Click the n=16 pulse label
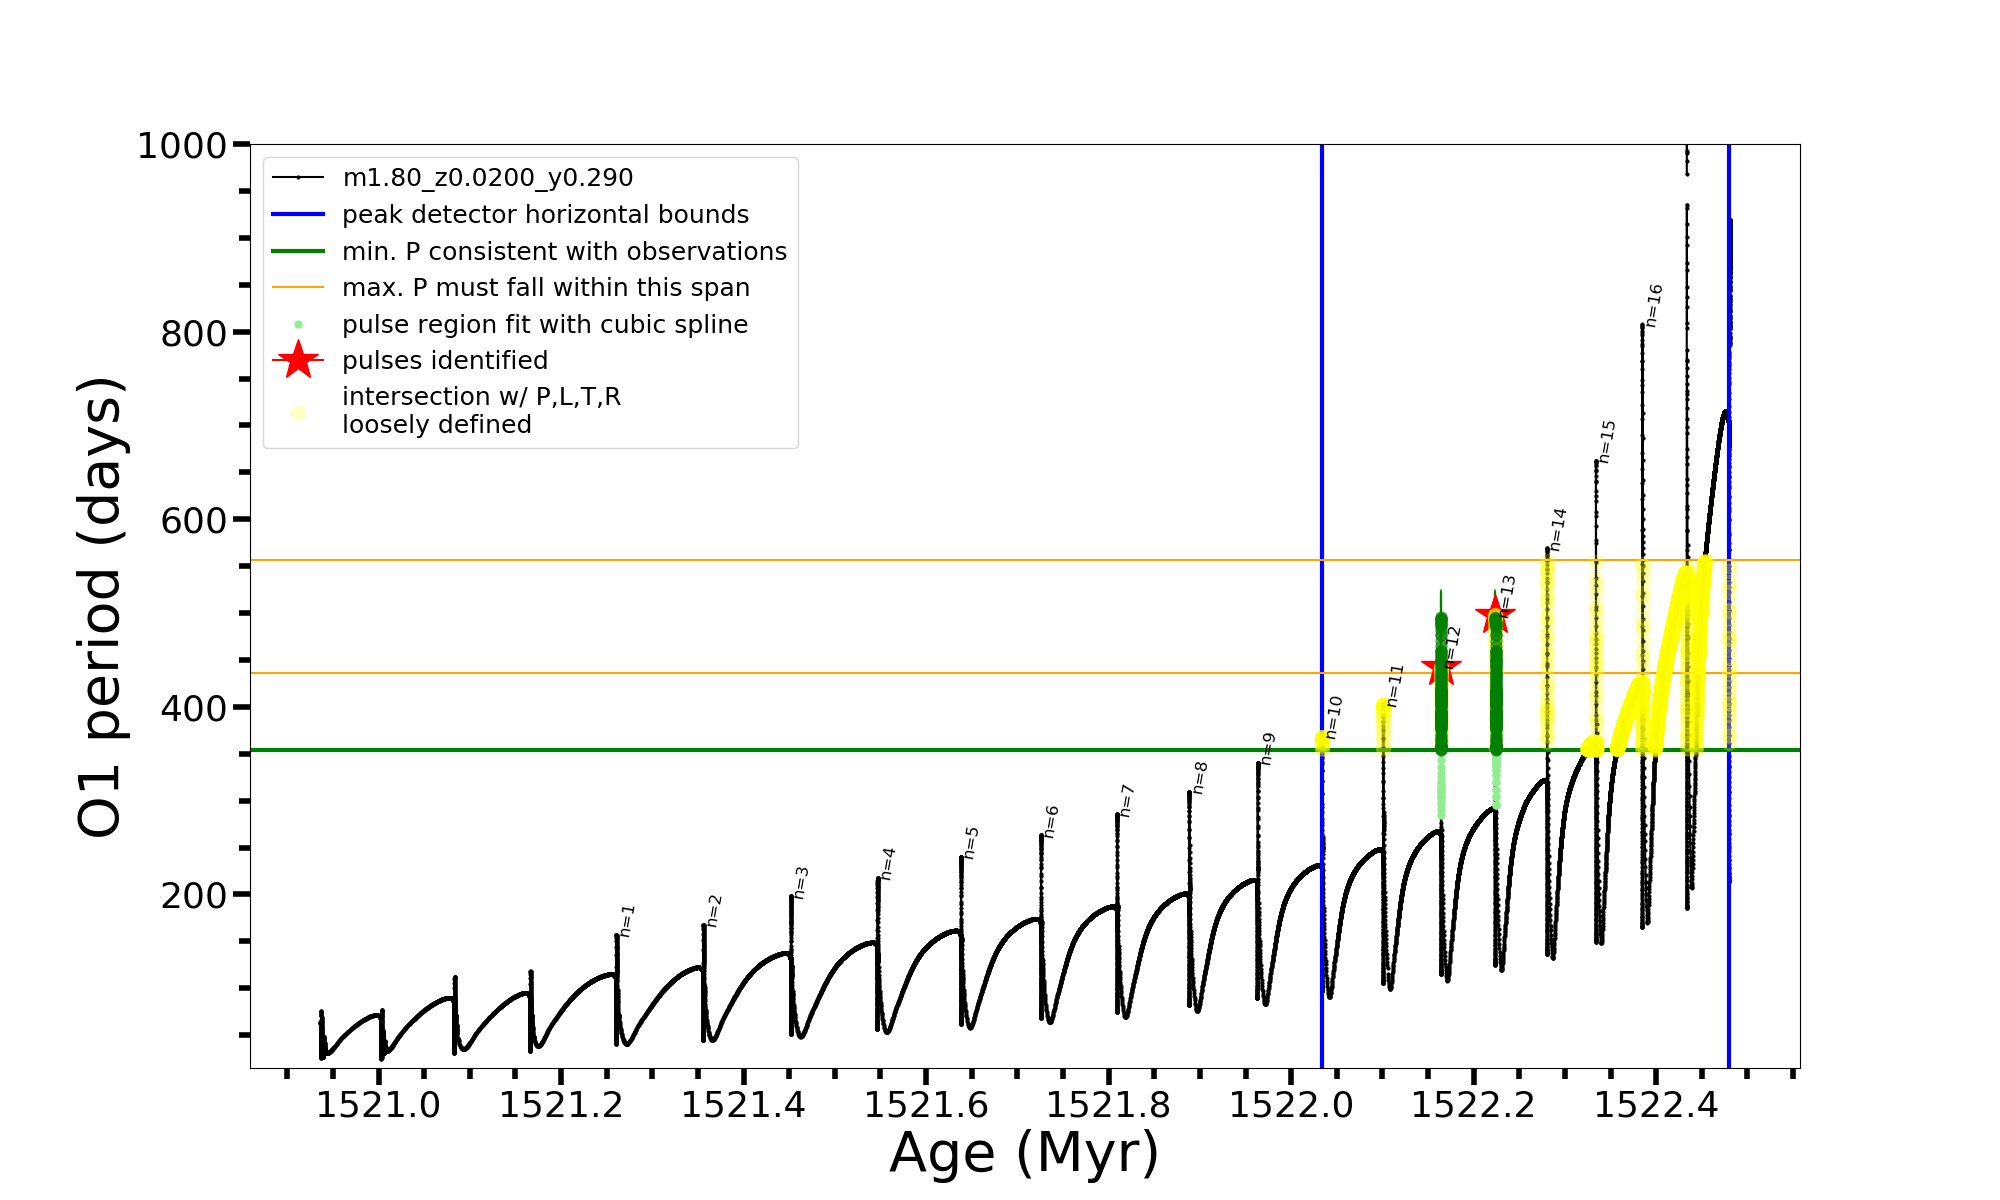 tap(1654, 305)
